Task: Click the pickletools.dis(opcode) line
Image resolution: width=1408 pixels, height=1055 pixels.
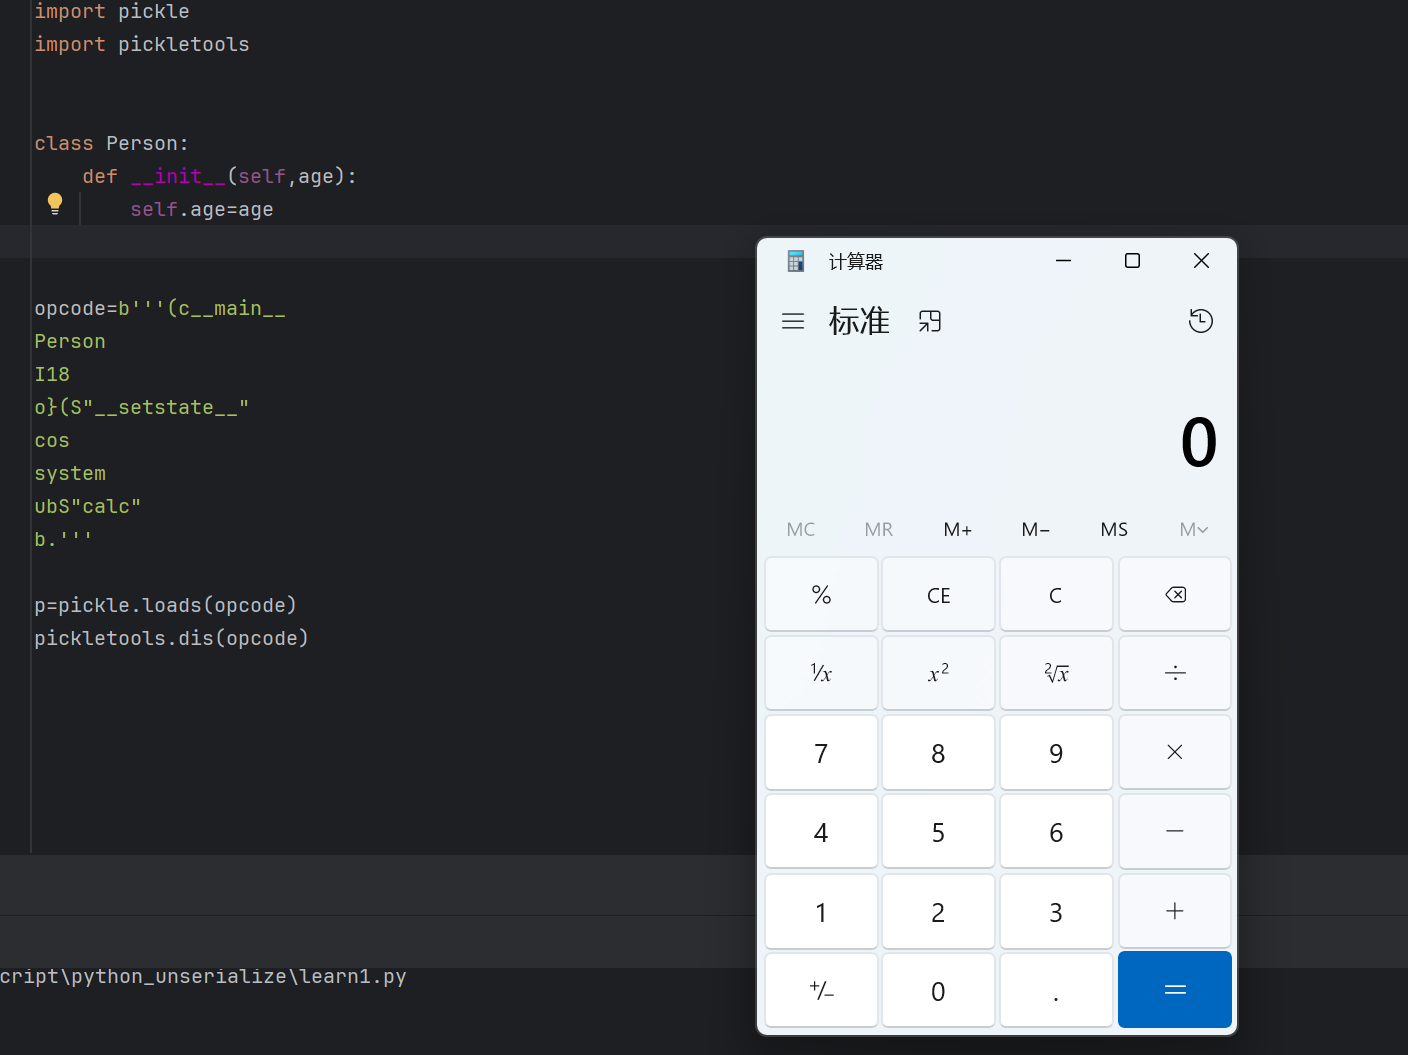Action: [x=172, y=638]
